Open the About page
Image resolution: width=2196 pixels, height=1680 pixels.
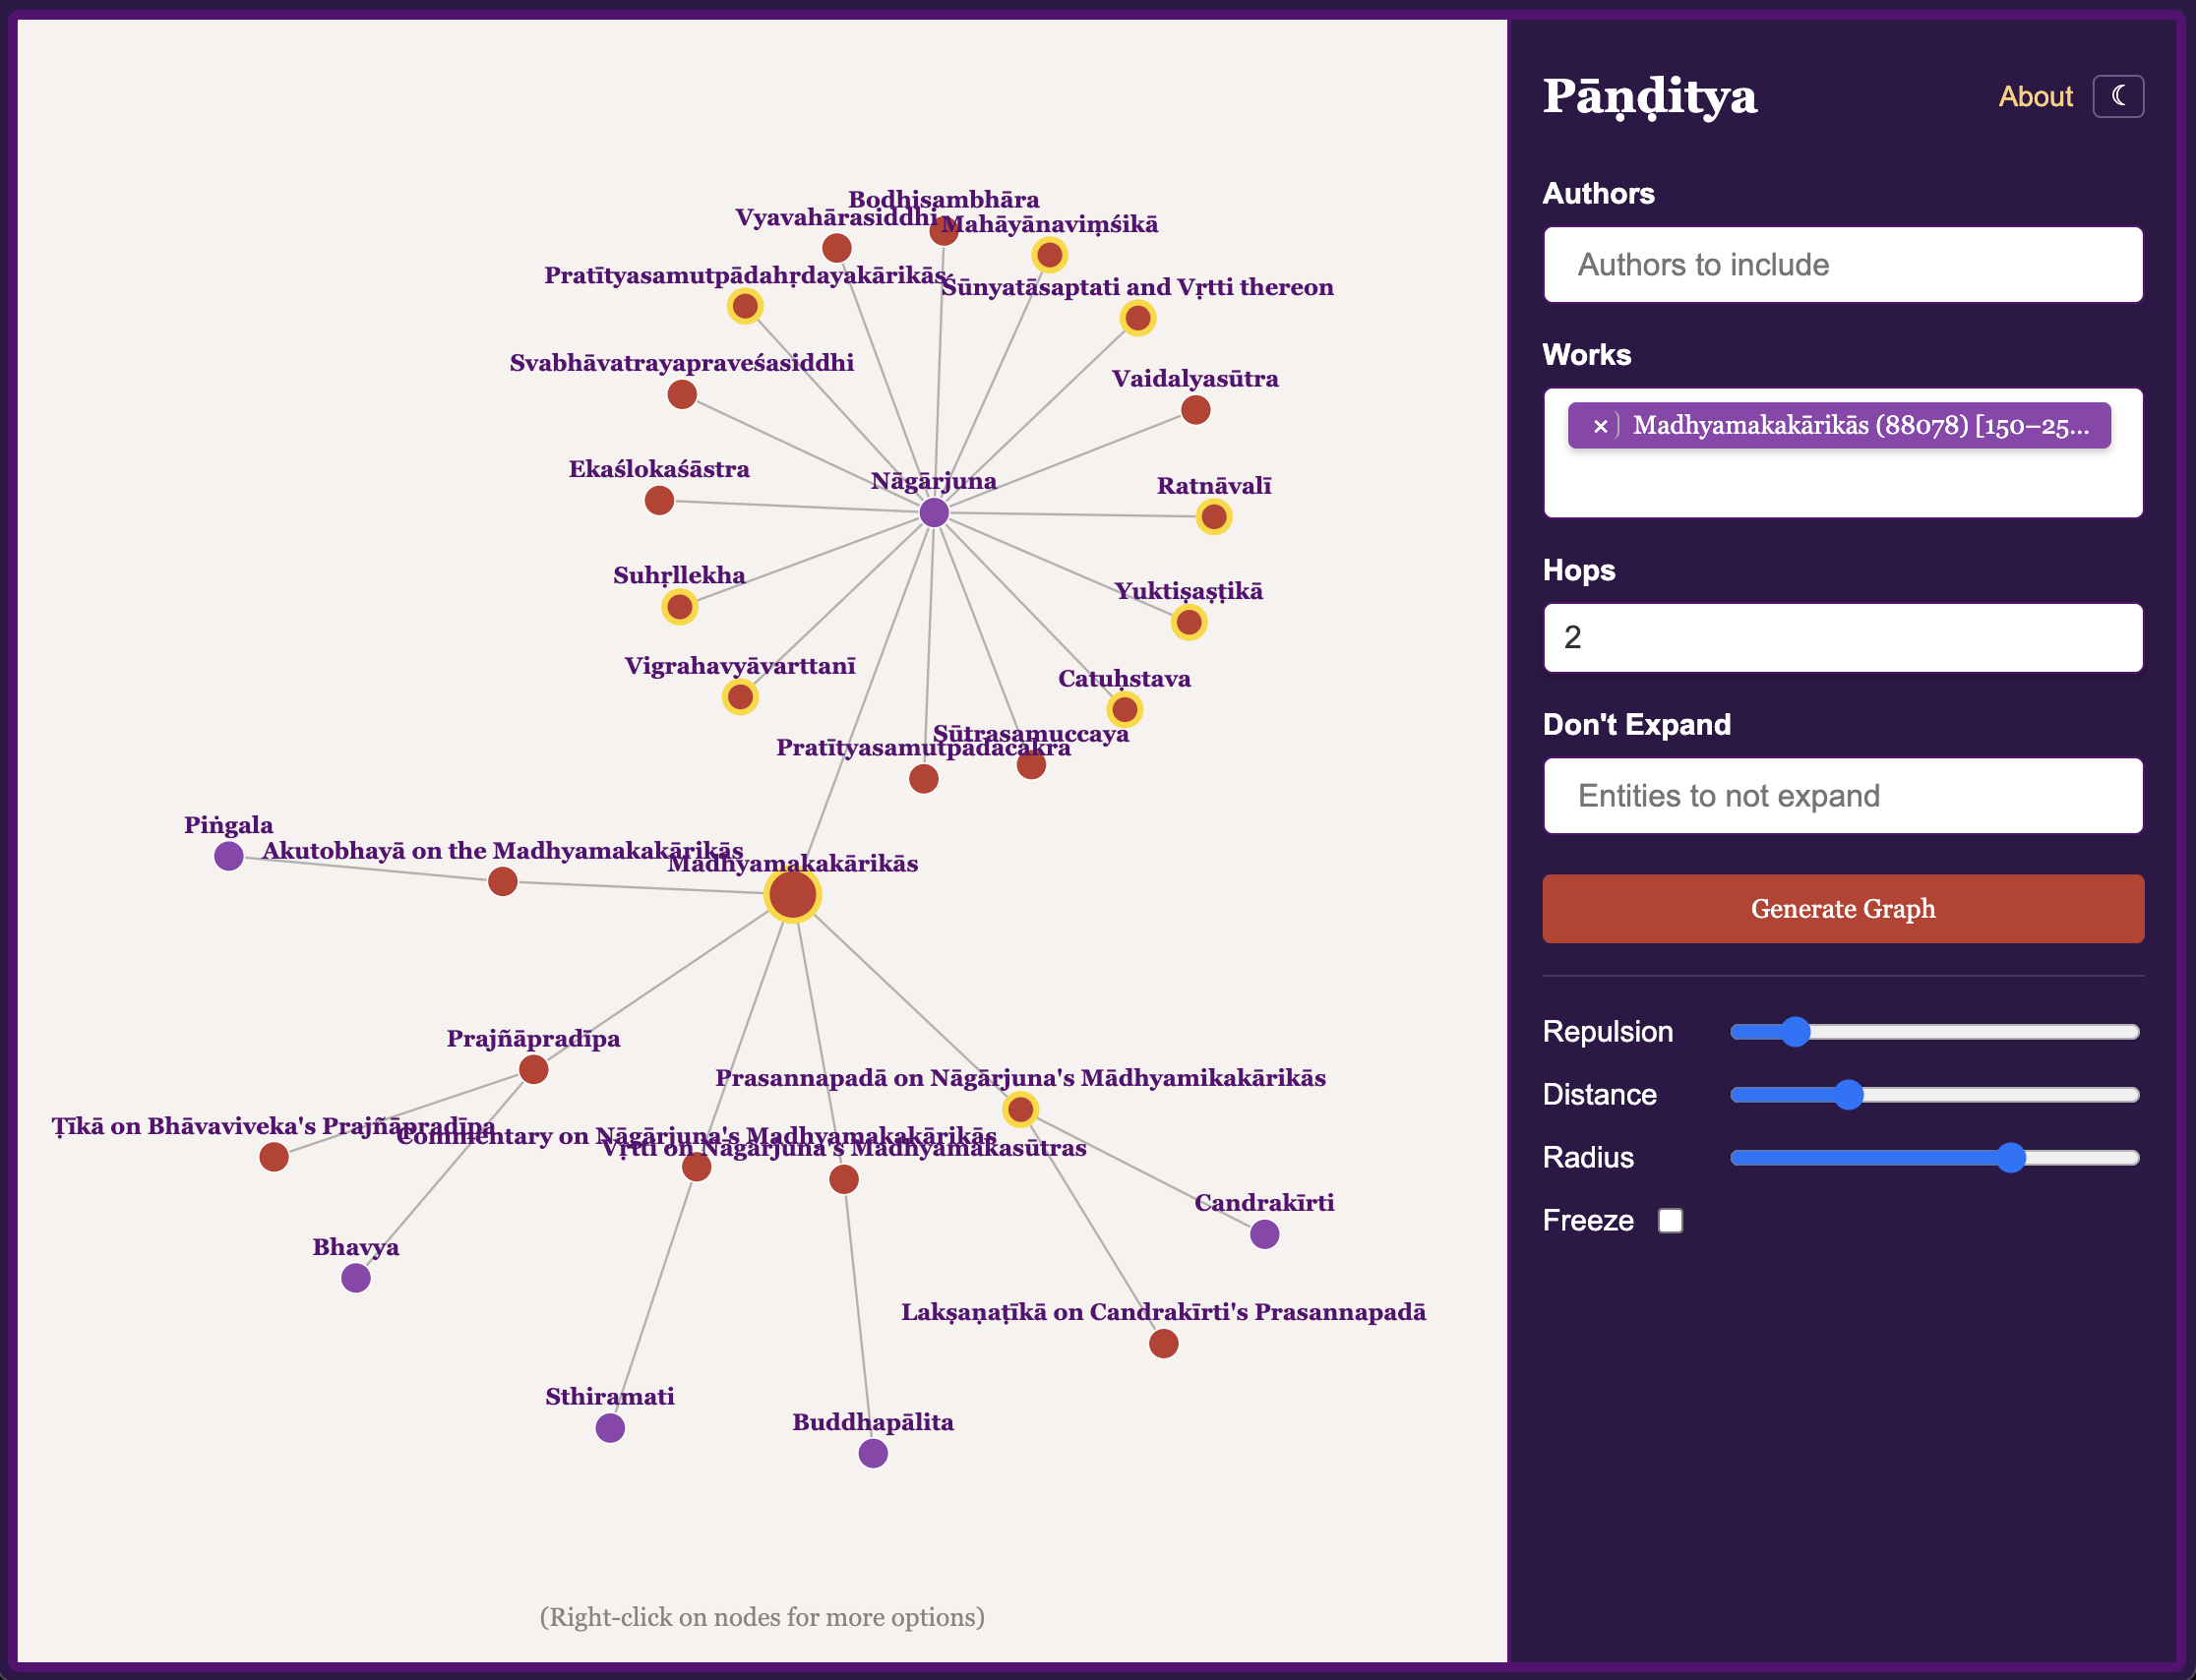pyautogui.click(x=2035, y=96)
